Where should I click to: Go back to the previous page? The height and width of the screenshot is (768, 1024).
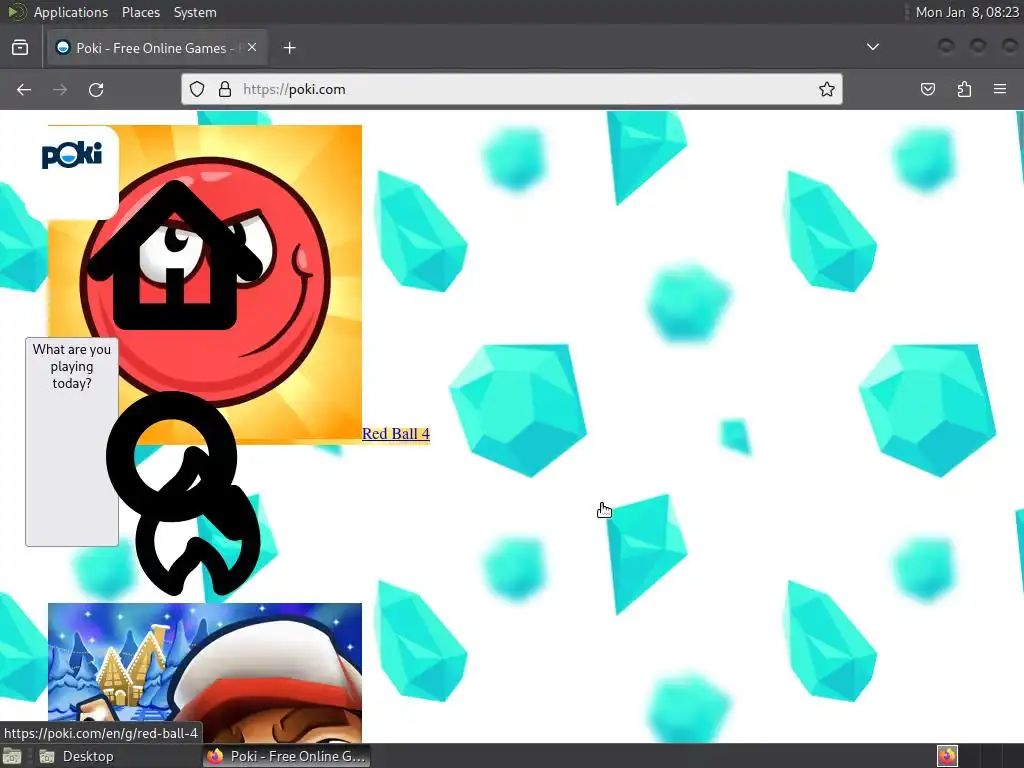[x=24, y=89]
